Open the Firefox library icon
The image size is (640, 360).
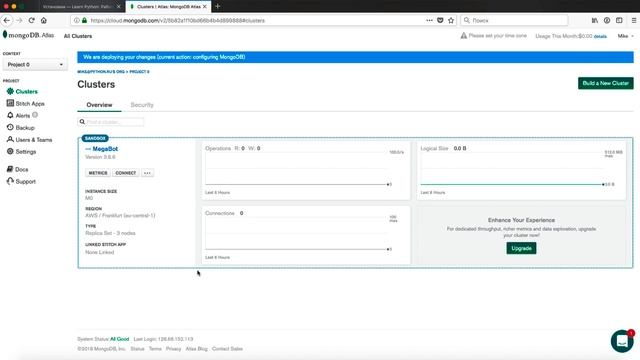point(595,20)
